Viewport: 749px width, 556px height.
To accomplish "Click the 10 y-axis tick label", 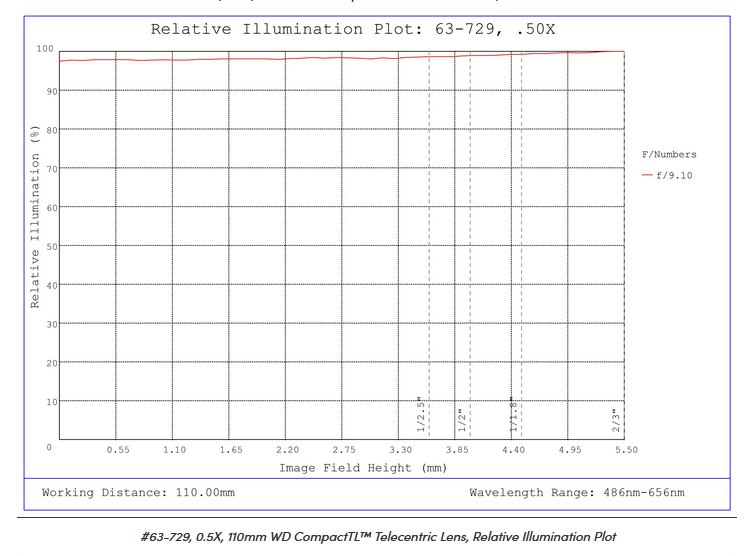I will tap(47, 402).
